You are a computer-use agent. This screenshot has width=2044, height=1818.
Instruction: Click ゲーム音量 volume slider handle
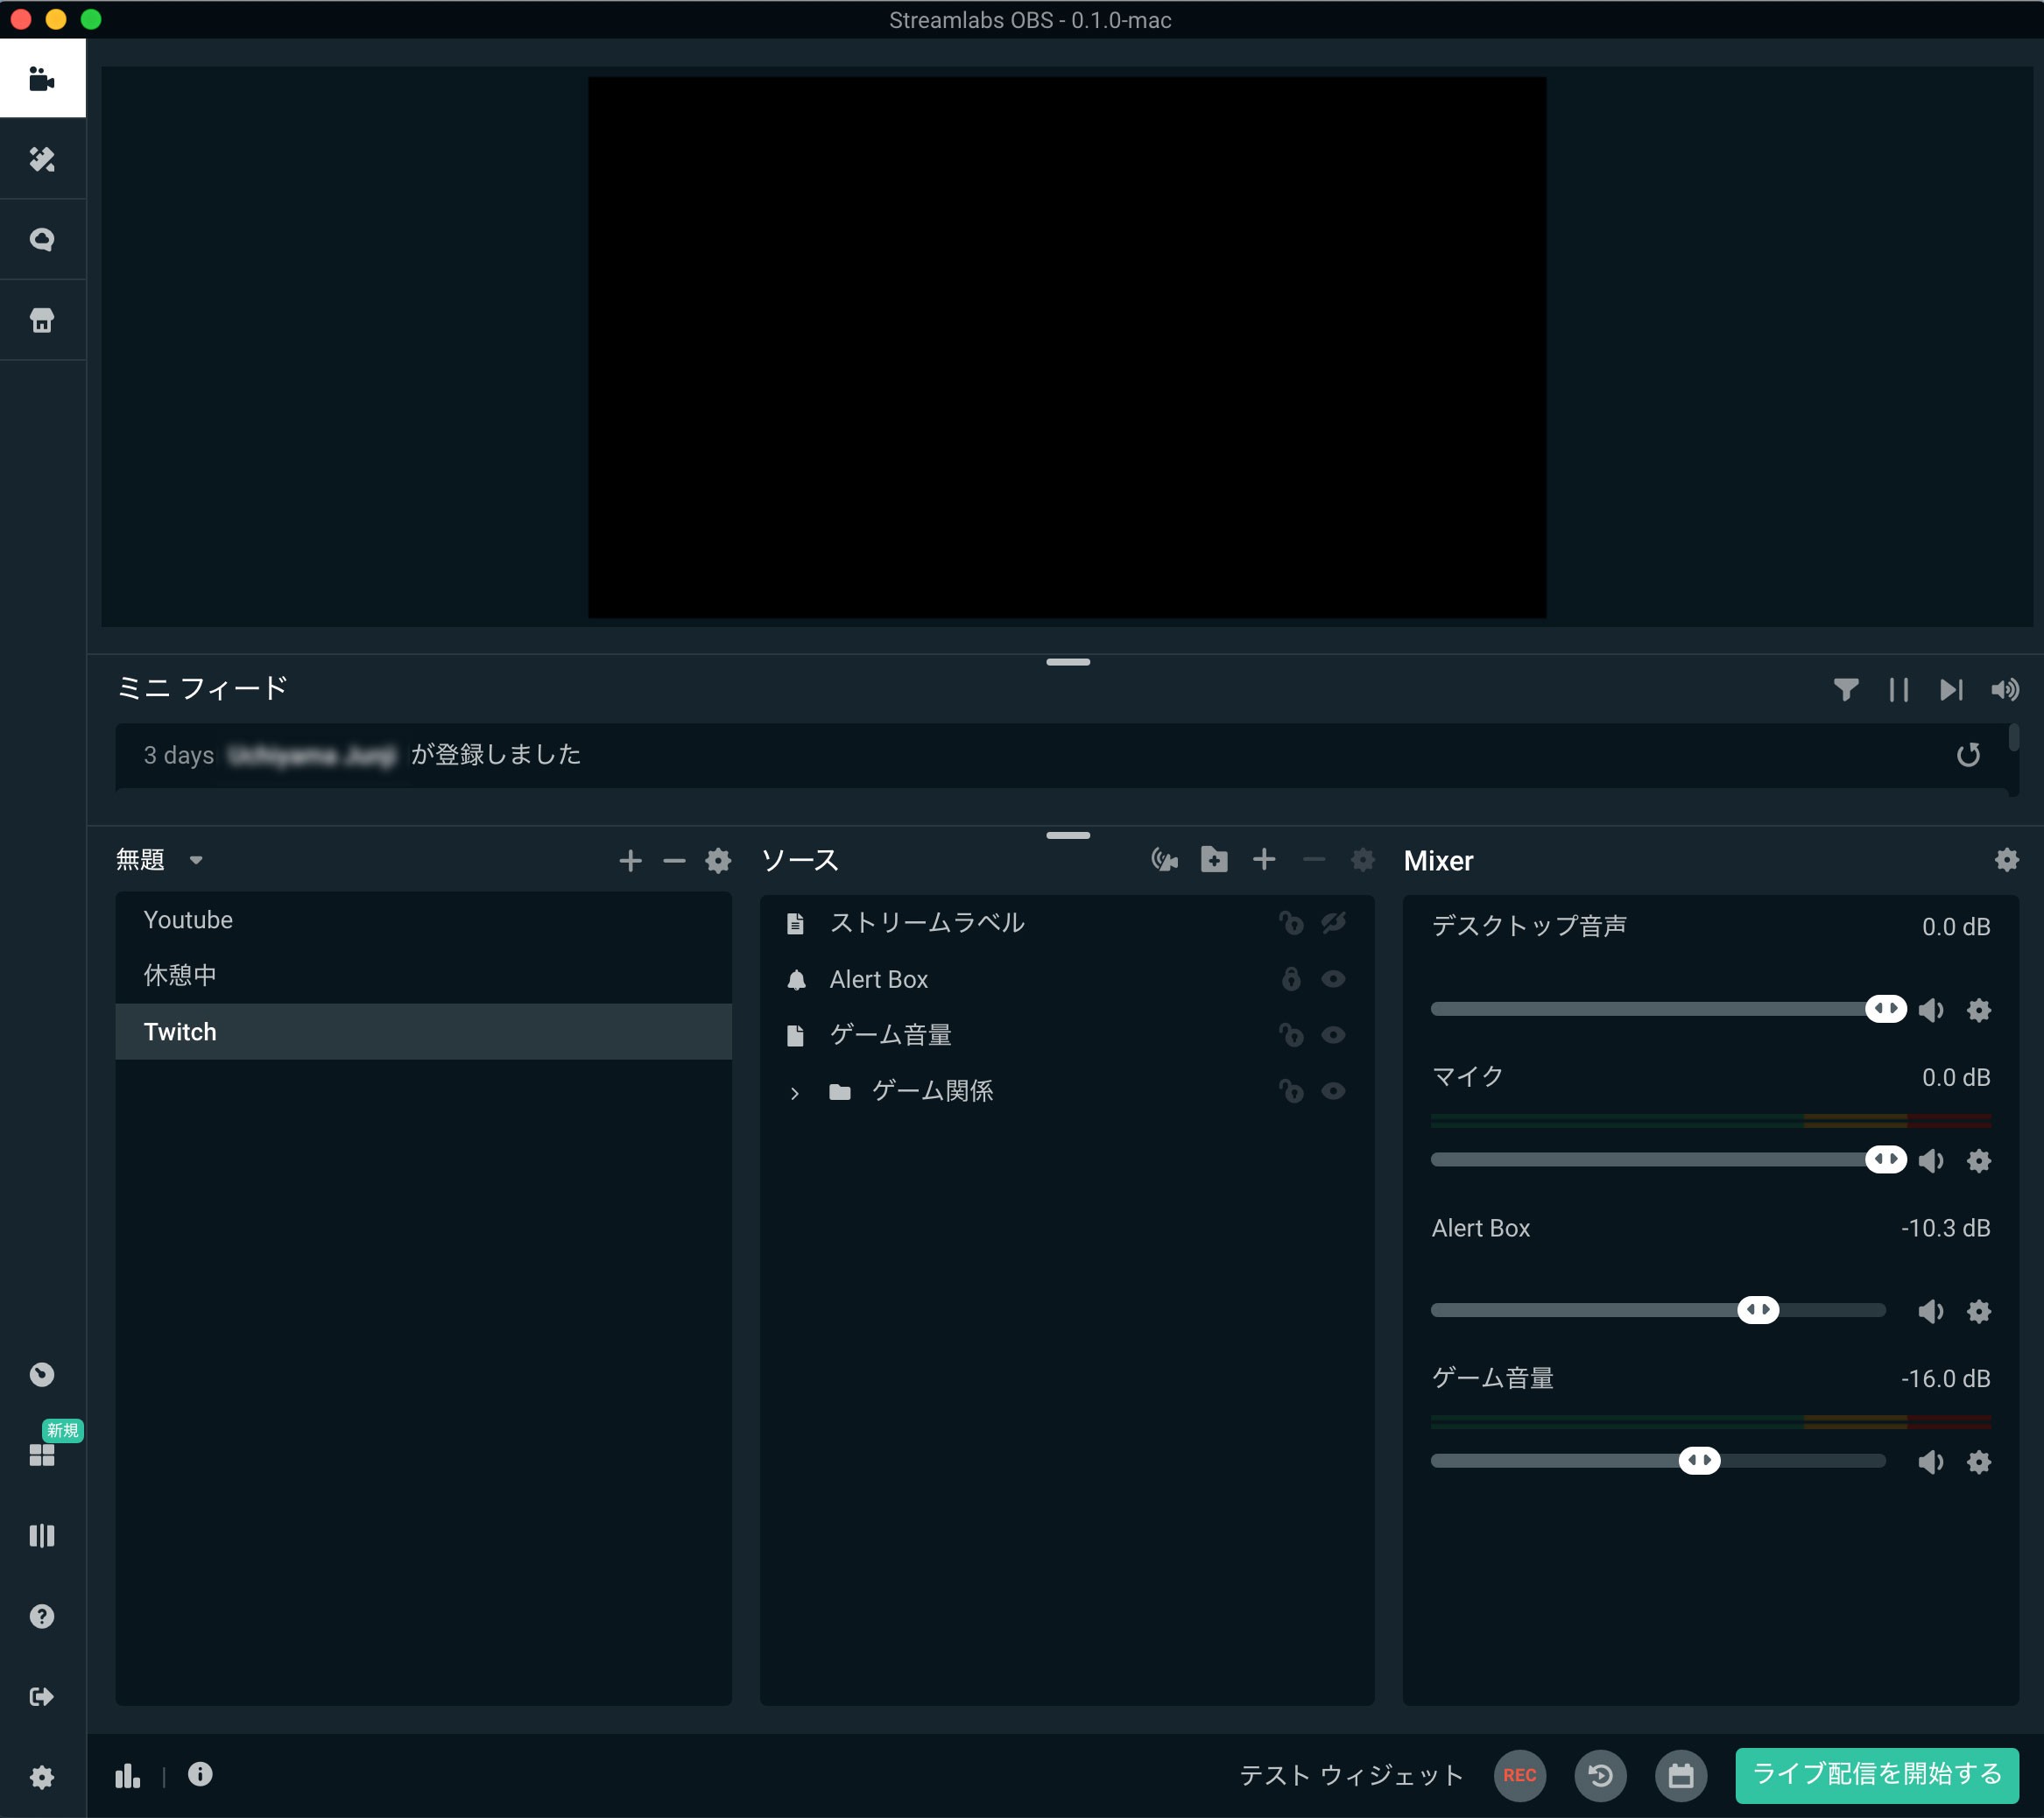click(1699, 1460)
